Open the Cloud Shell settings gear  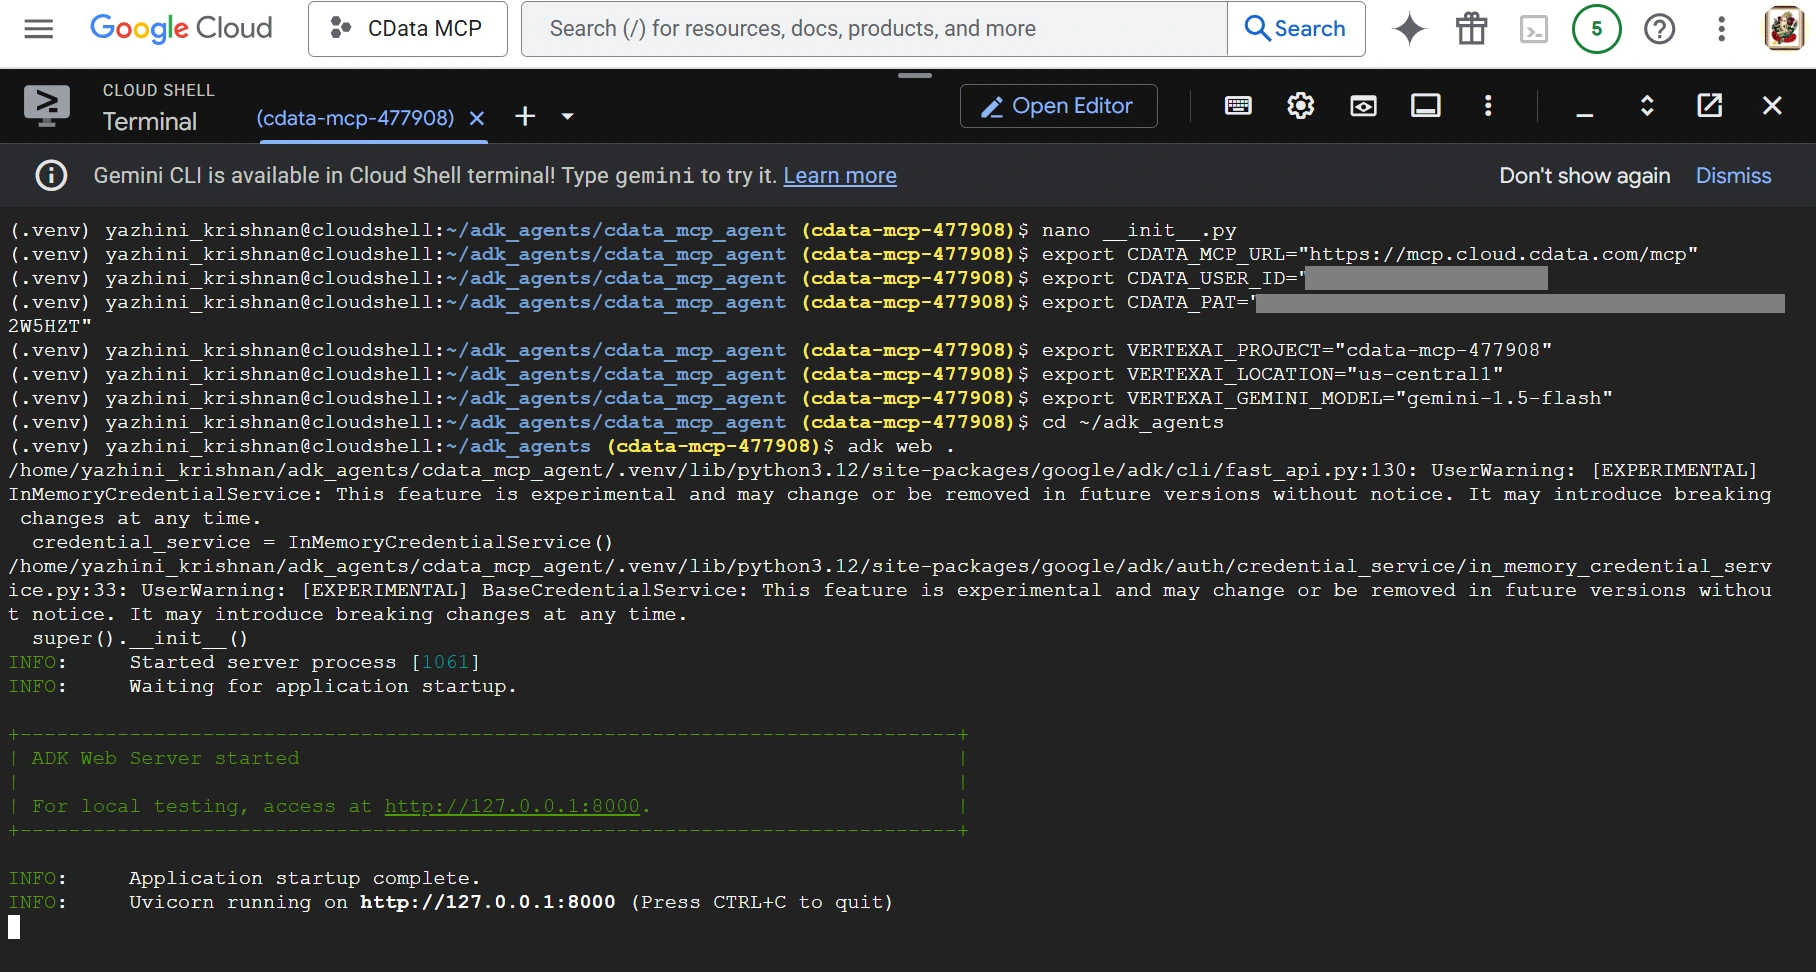pos(1300,106)
